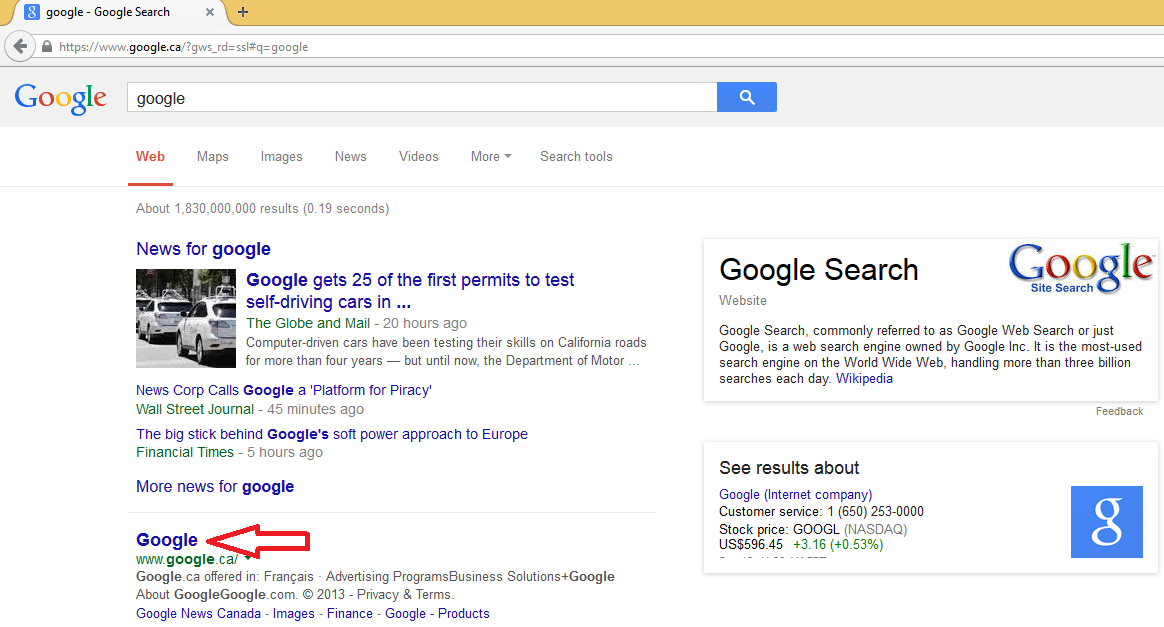Click the blue g icon in See results about
This screenshot has width=1164, height=627.
[1107, 522]
